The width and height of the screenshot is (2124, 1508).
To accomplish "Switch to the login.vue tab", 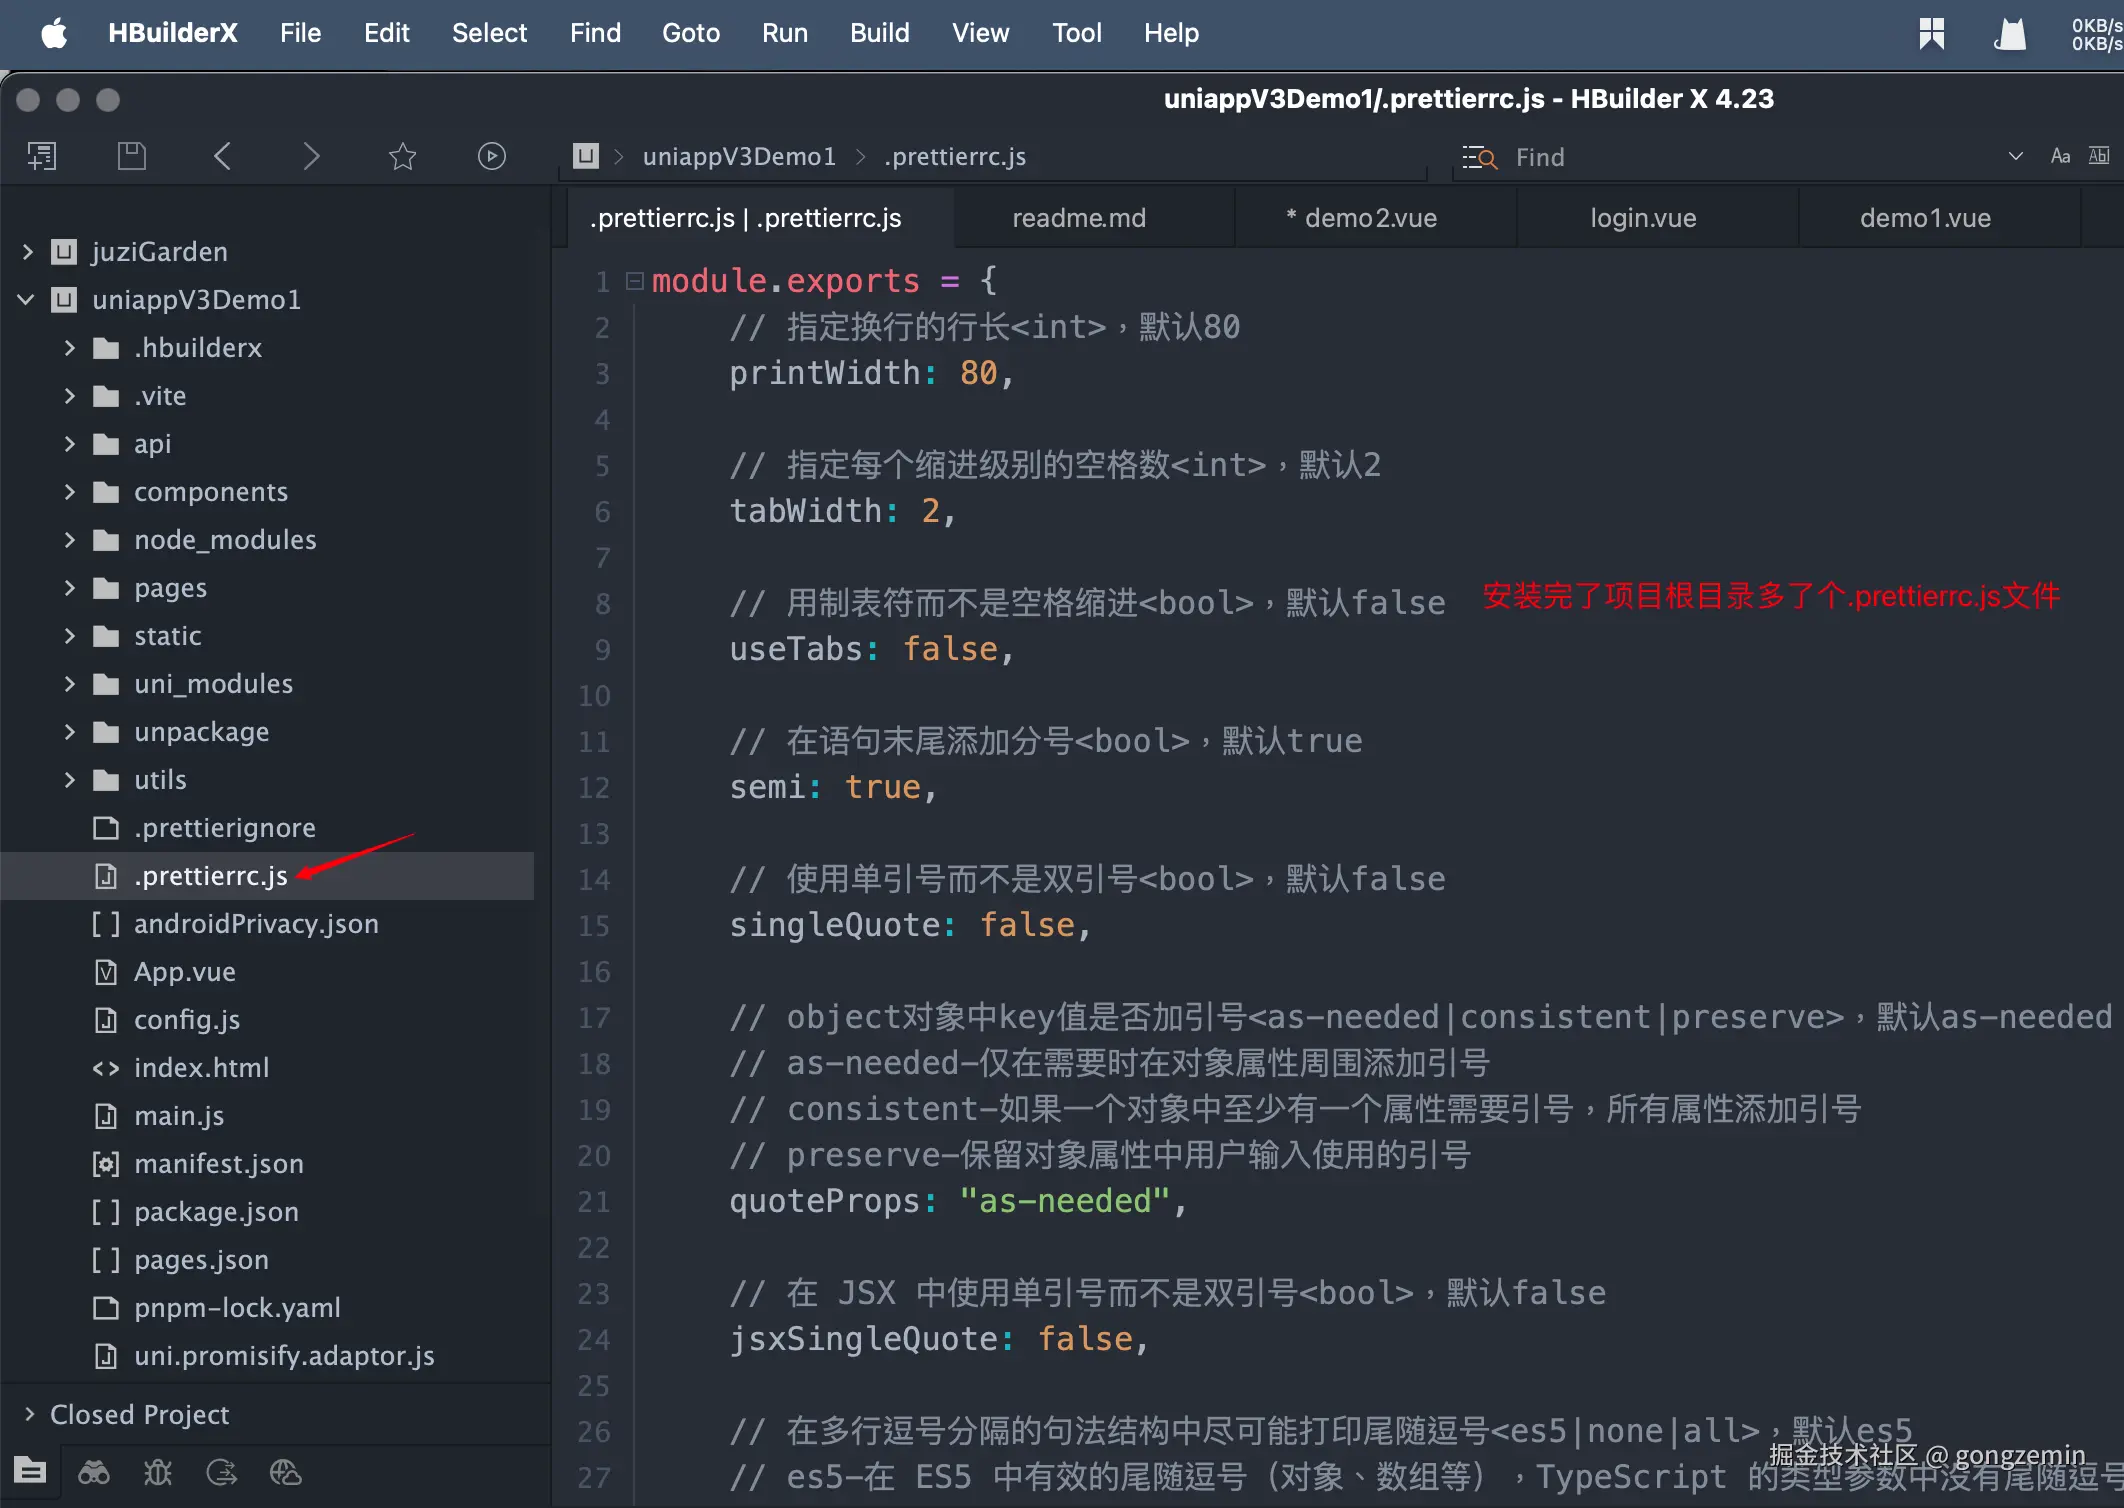I will 1643,218.
